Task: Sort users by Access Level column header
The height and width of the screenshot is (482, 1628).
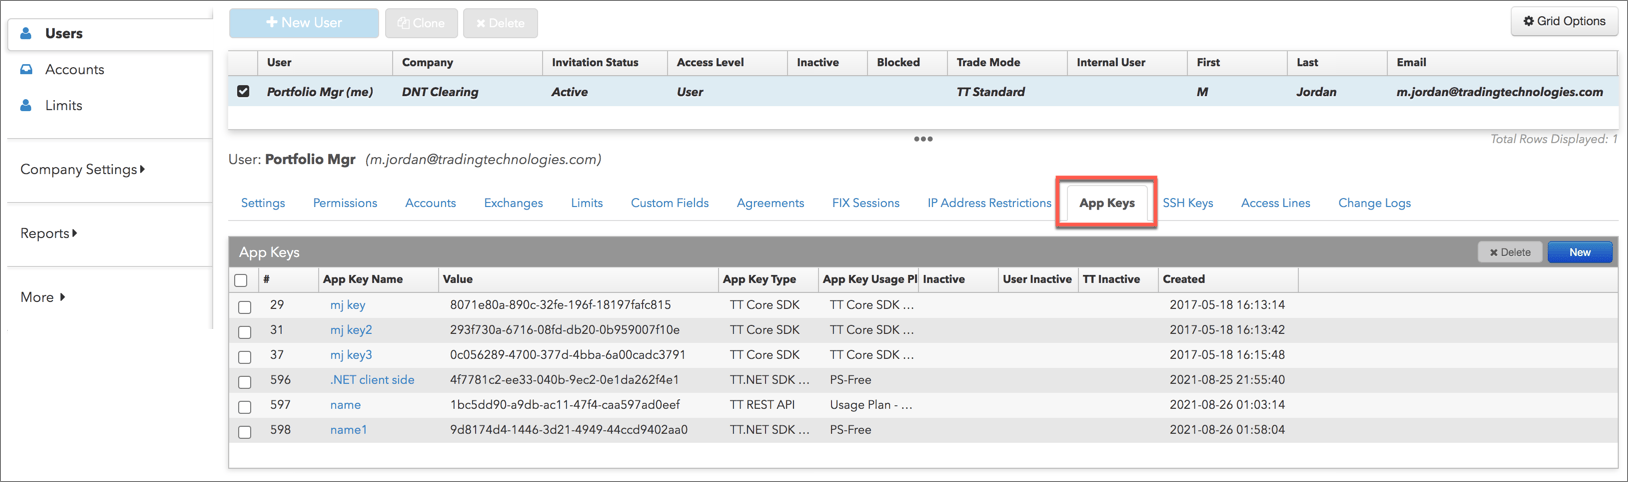Action: 727,62
